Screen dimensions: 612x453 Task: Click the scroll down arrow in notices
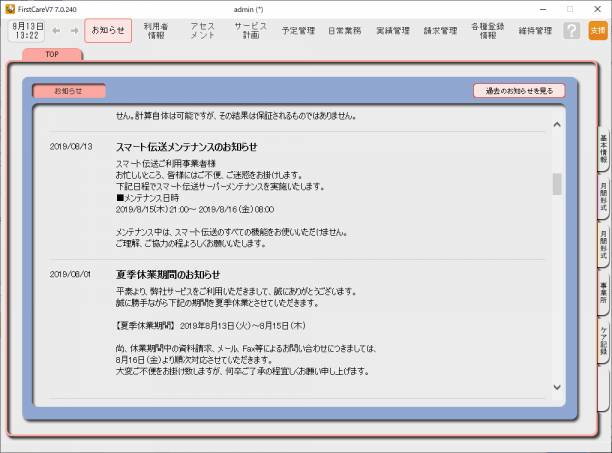coord(557,387)
